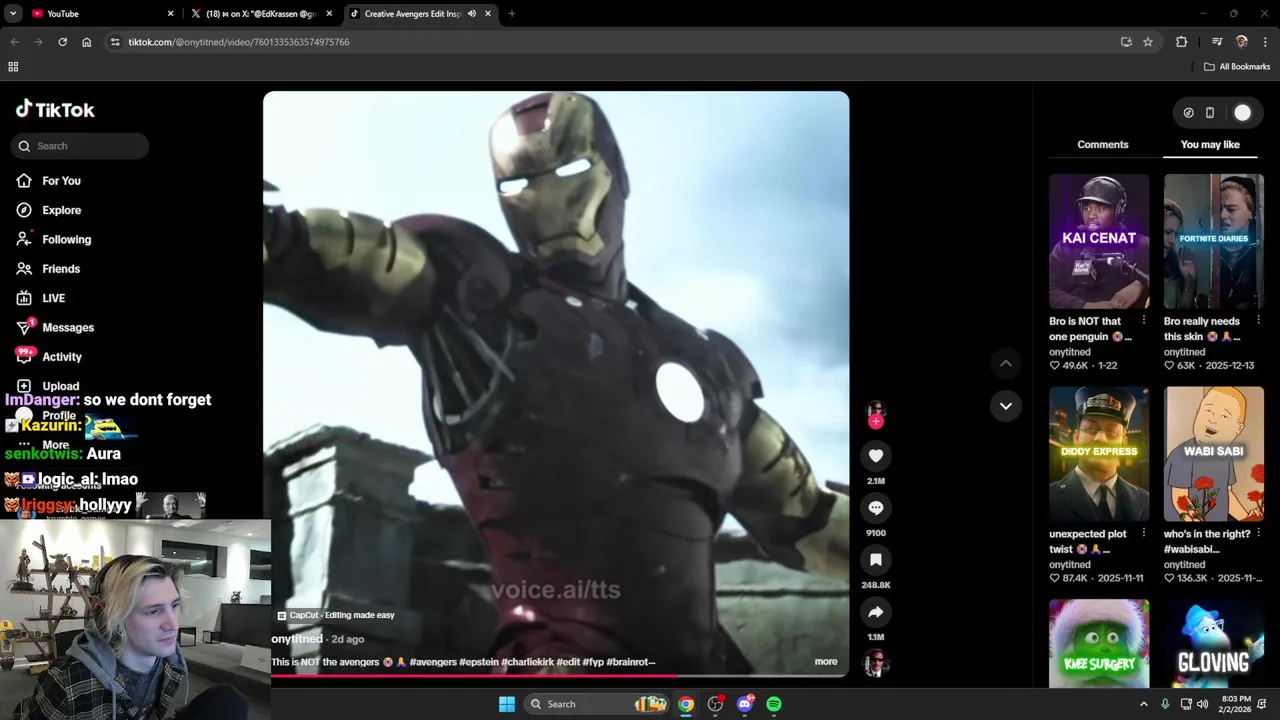View site information icon in address bar

(x=115, y=42)
